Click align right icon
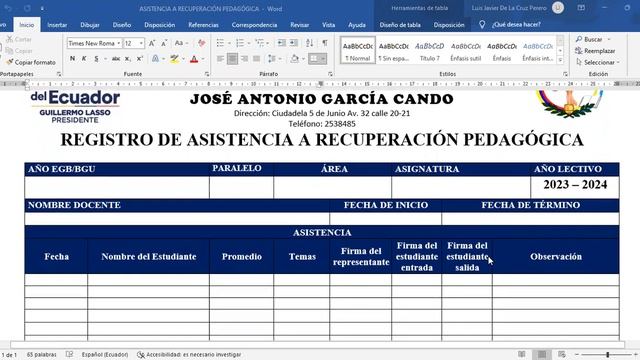 tap(244, 59)
